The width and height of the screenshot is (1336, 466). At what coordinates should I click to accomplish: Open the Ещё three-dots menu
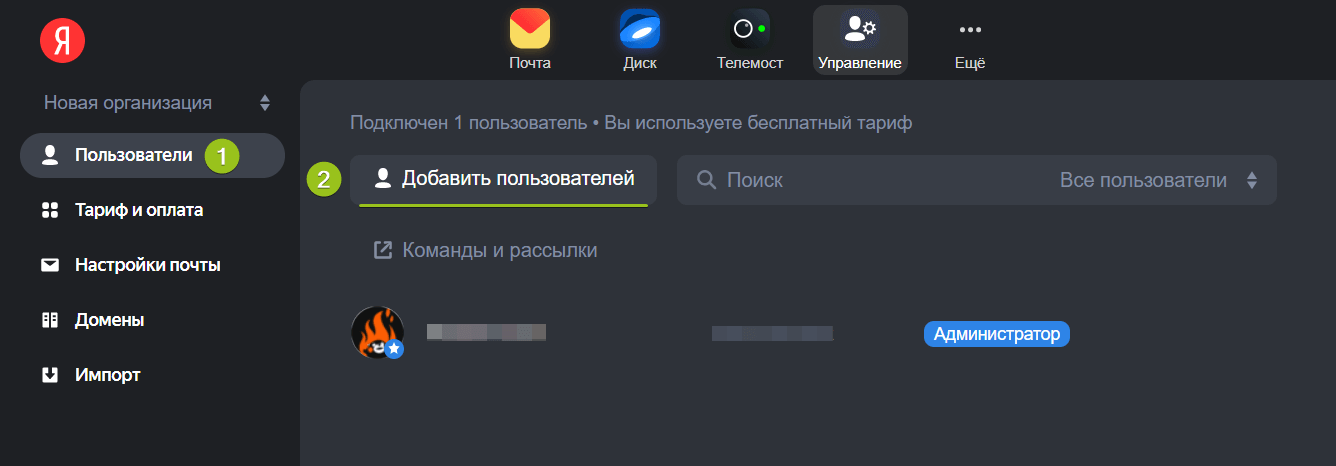970,29
